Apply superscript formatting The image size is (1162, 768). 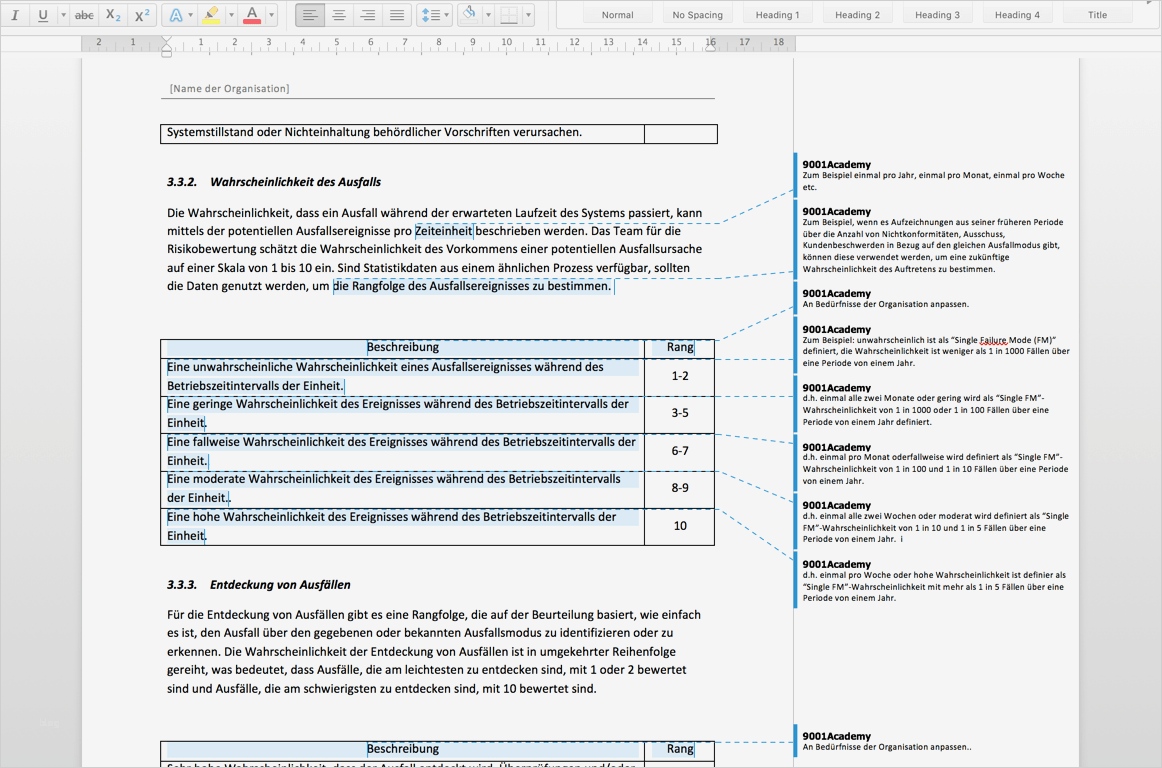pyautogui.click(x=142, y=15)
